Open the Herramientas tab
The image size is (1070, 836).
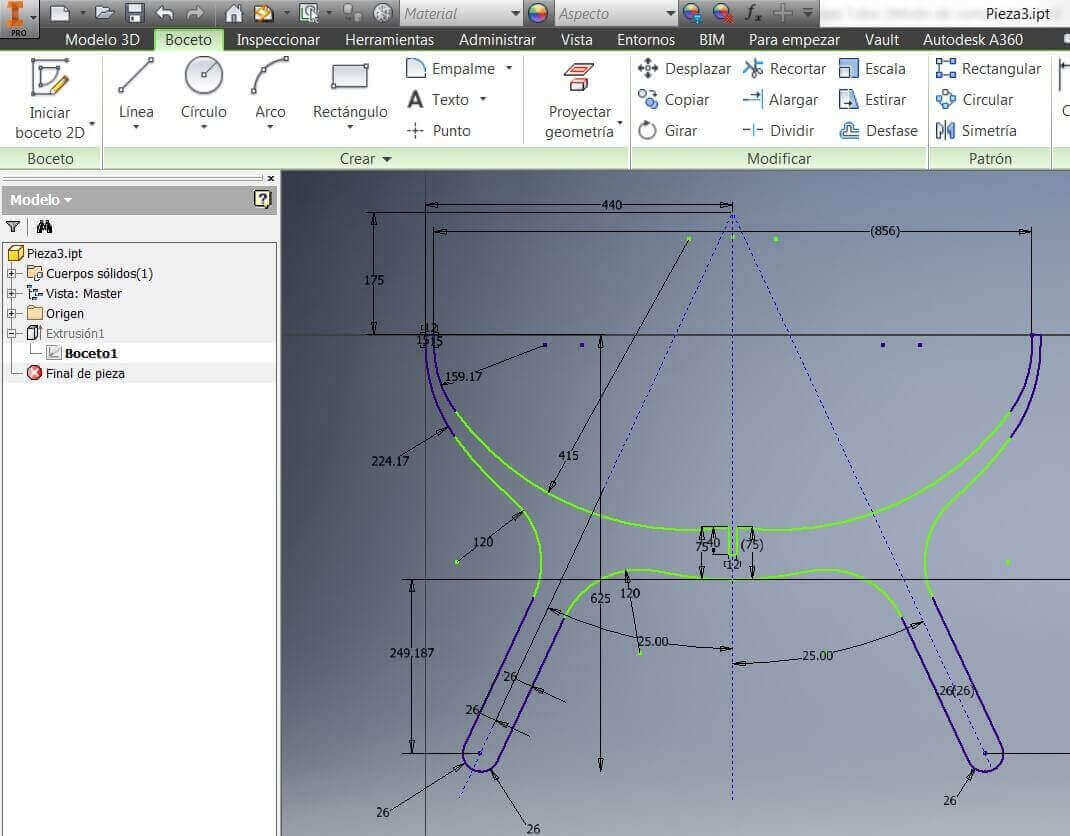[389, 40]
